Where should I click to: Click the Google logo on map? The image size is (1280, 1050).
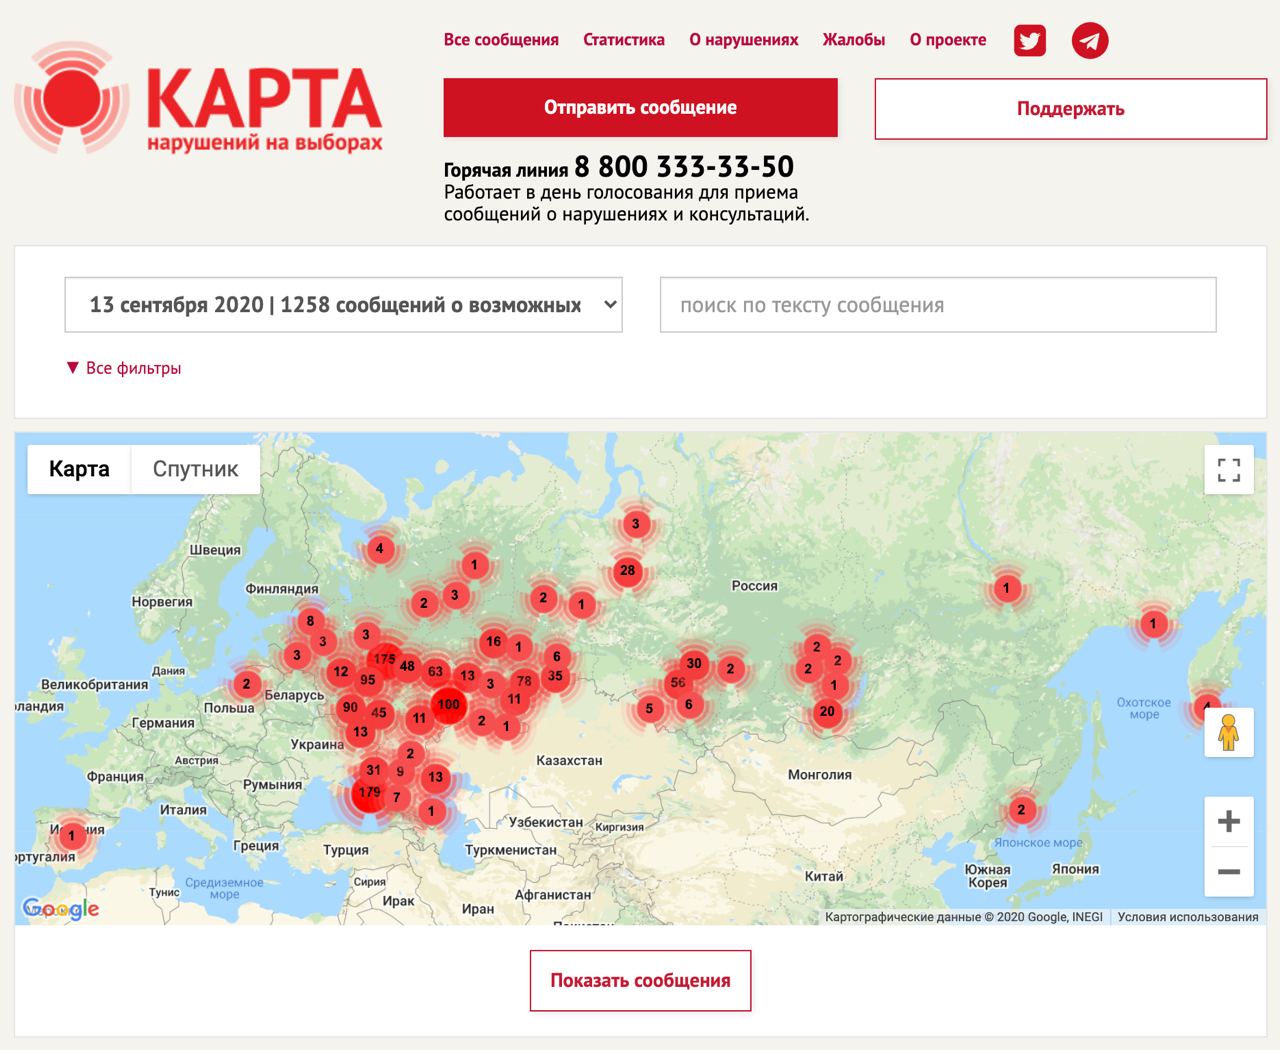pos(61,908)
